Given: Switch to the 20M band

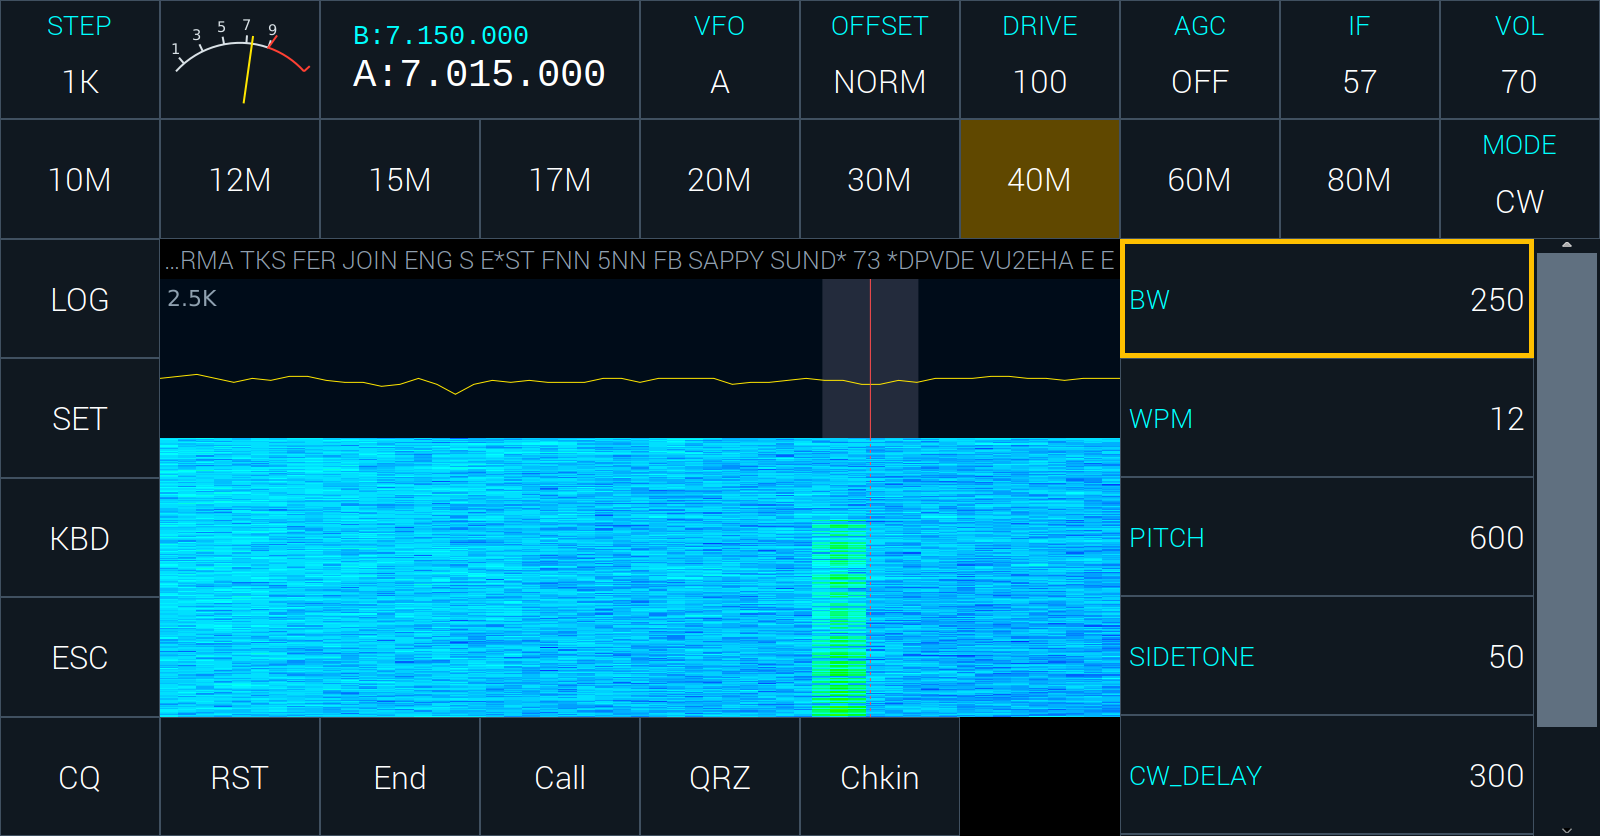Looking at the screenshot, I should pos(720,179).
